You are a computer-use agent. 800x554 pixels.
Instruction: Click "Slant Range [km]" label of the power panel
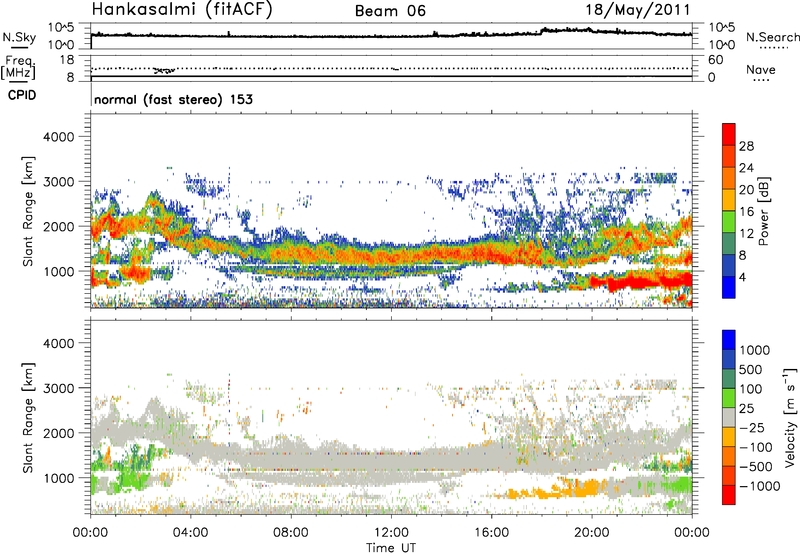[28, 211]
